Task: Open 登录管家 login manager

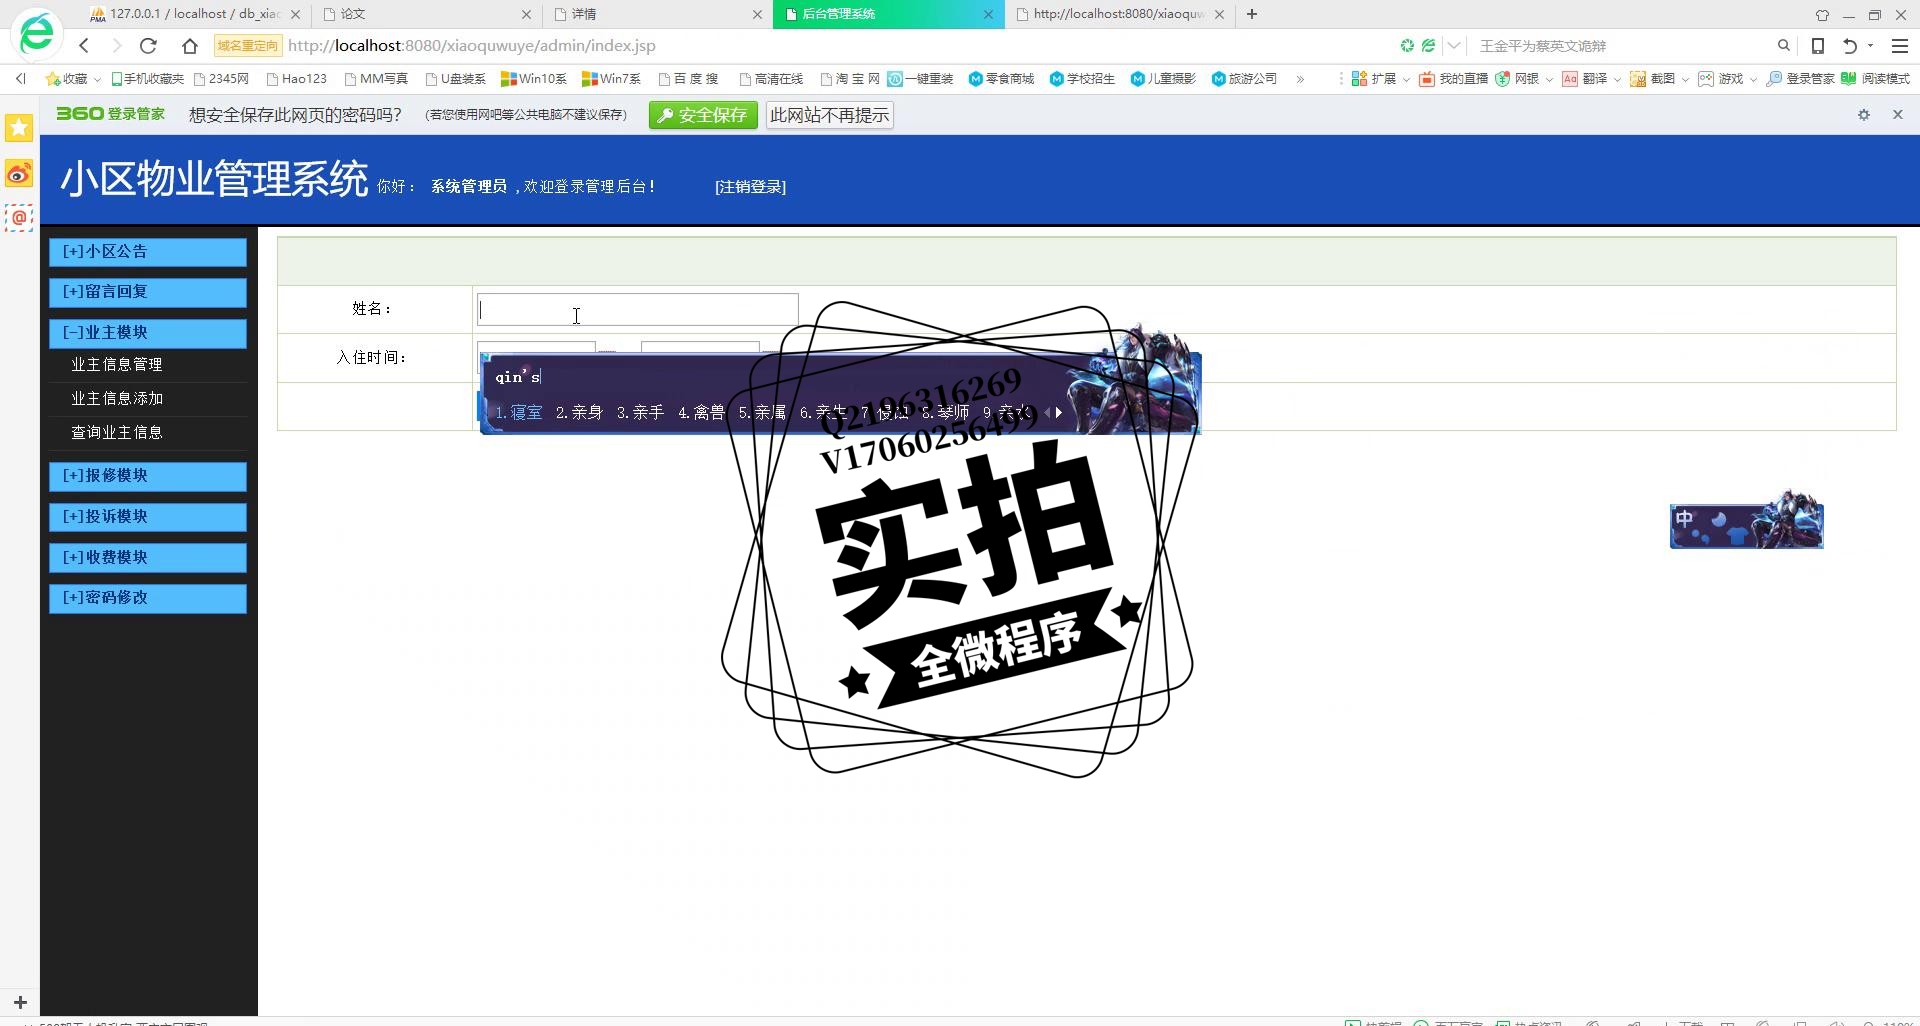Action: [1800, 79]
